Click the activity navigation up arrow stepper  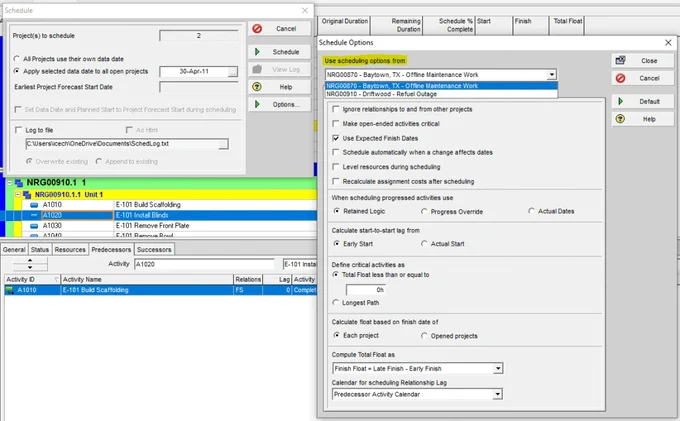coord(30,261)
